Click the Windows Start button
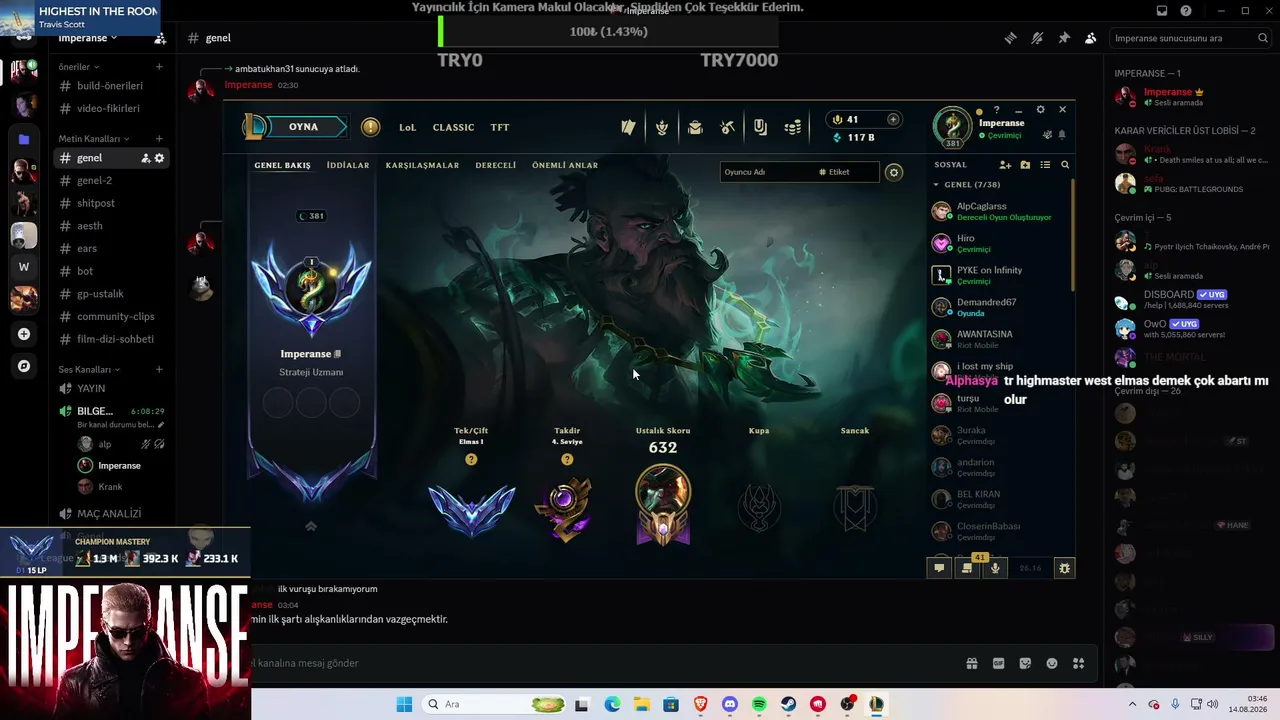 coord(404,704)
